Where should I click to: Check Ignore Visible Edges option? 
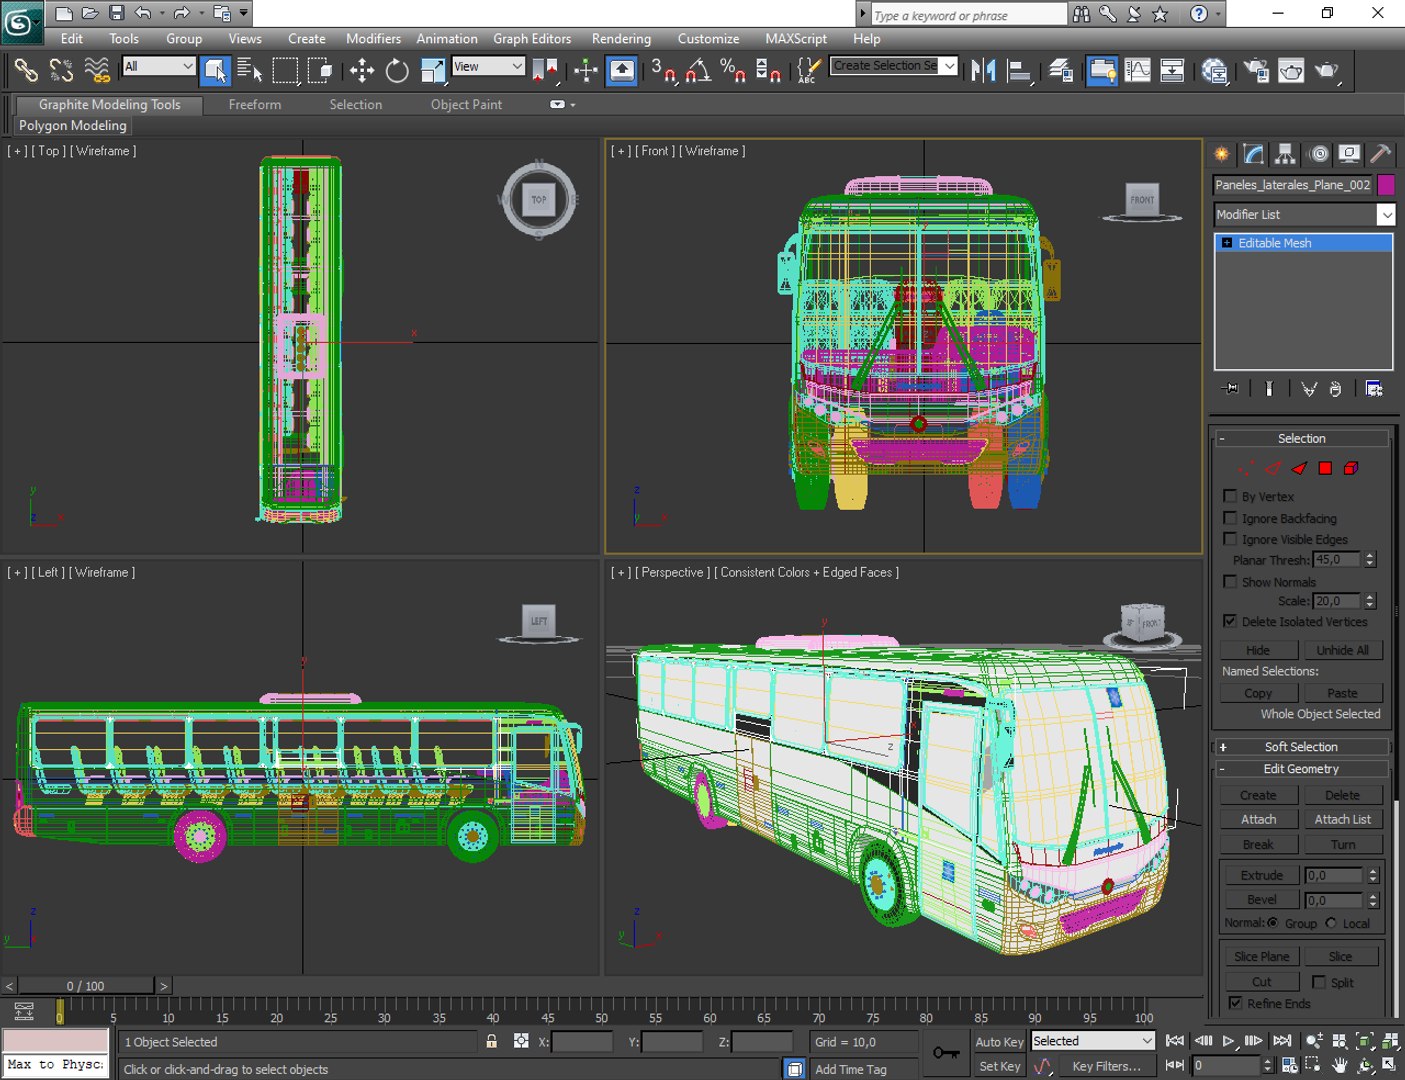click(1230, 539)
